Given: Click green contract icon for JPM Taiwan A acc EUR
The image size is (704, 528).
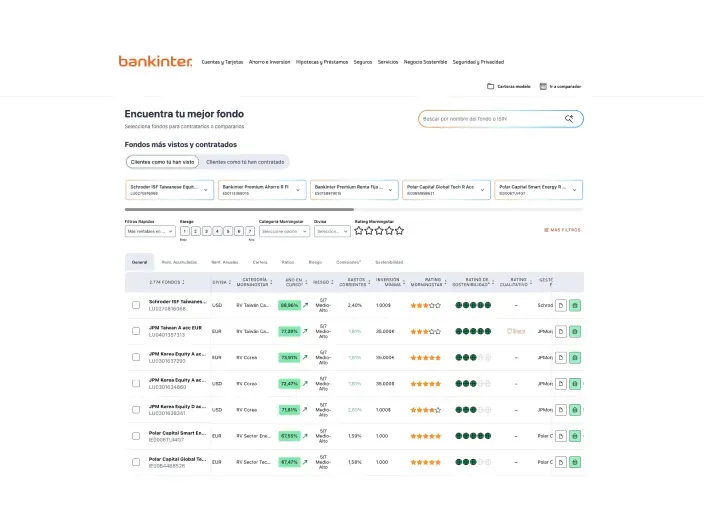Looking at the screenshot, I should pyautogui.click(x=575, y=331).
